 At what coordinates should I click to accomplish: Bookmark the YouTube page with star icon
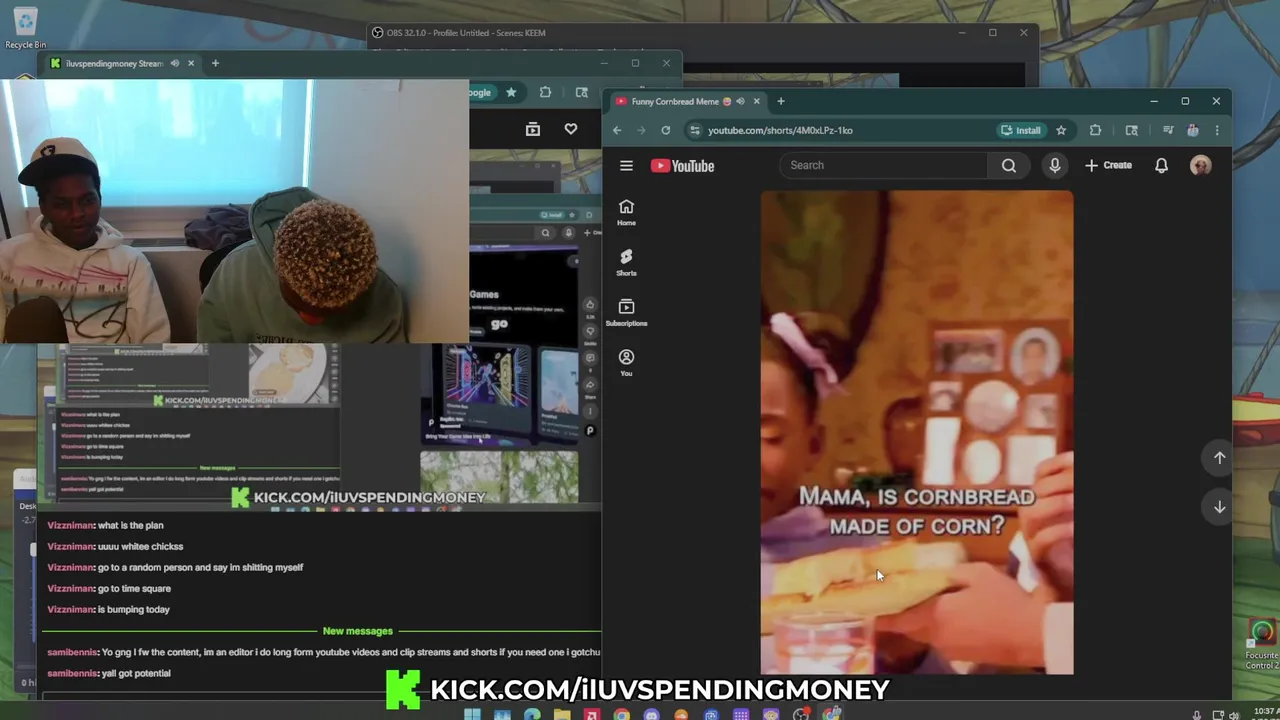1061,130
